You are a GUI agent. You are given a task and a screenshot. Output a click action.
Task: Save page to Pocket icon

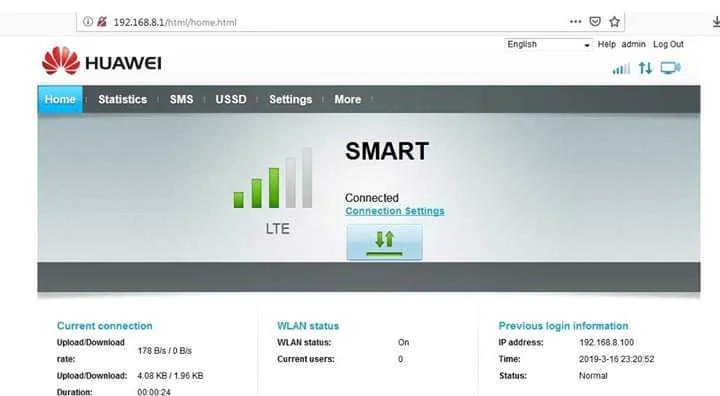(x=595, y=22)
